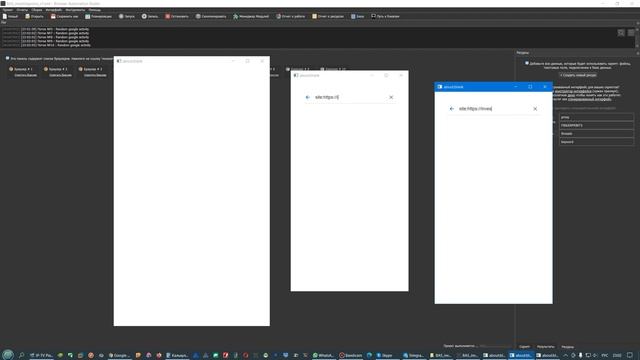Click the underlined link ending resources description
The height and width of the screenshot is (360, 640).
(589, 99)
